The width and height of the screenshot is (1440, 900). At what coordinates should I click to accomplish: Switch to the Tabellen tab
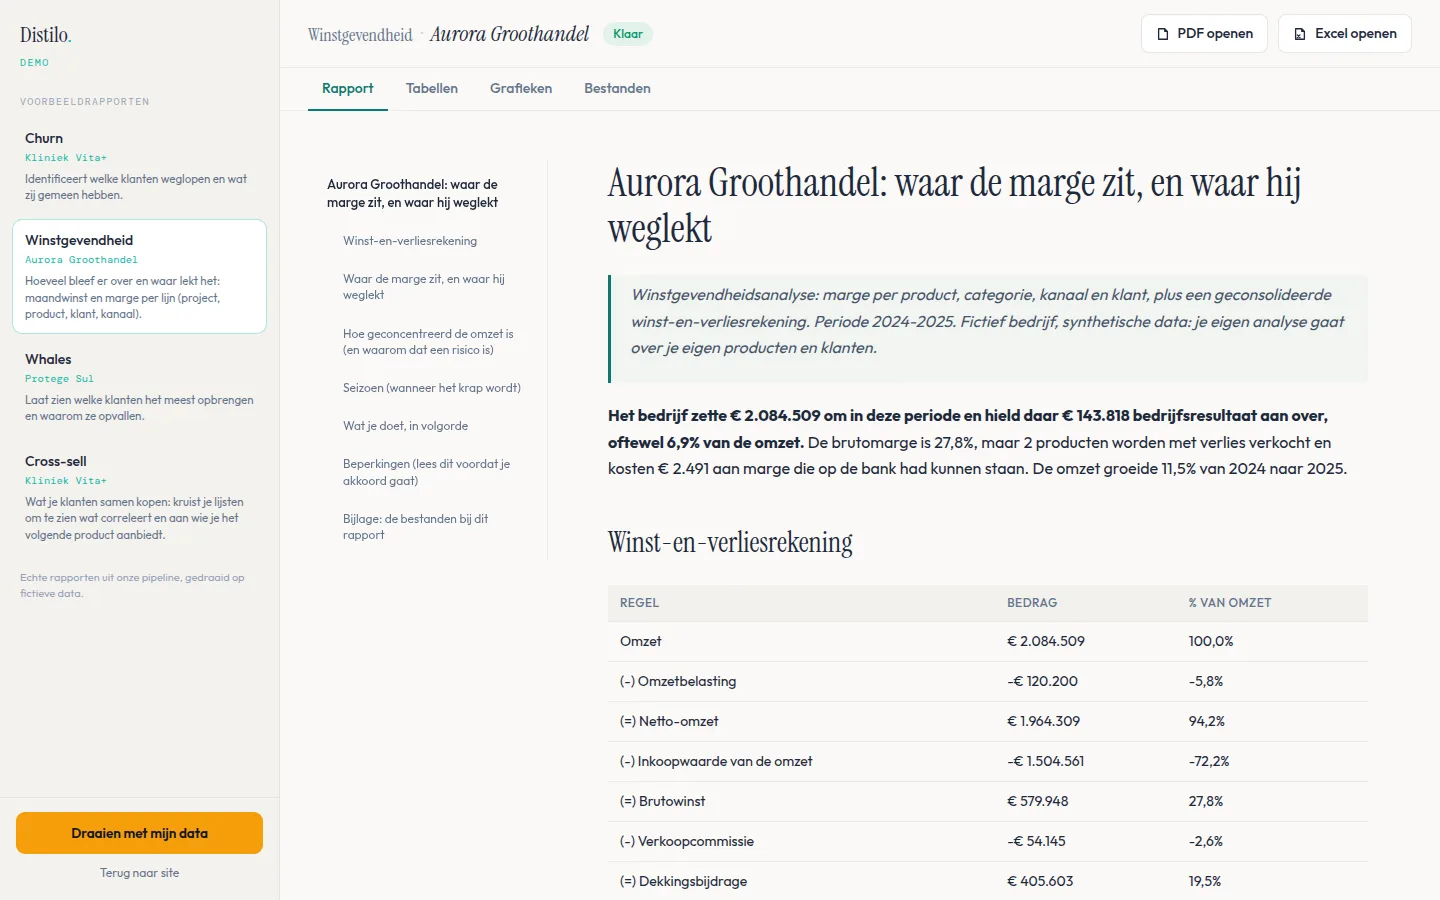[432, 89]
